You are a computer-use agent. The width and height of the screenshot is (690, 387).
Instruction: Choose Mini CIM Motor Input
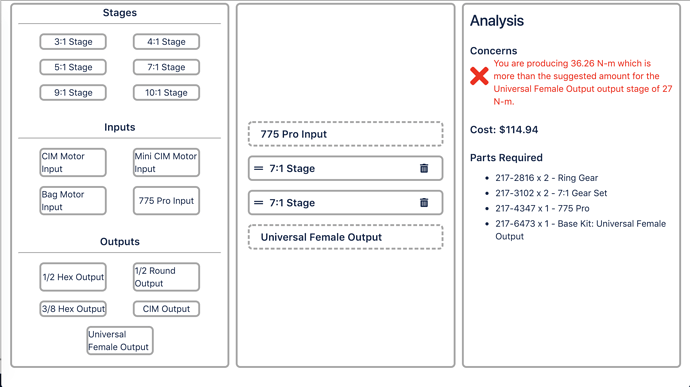(x=166, y=162)
